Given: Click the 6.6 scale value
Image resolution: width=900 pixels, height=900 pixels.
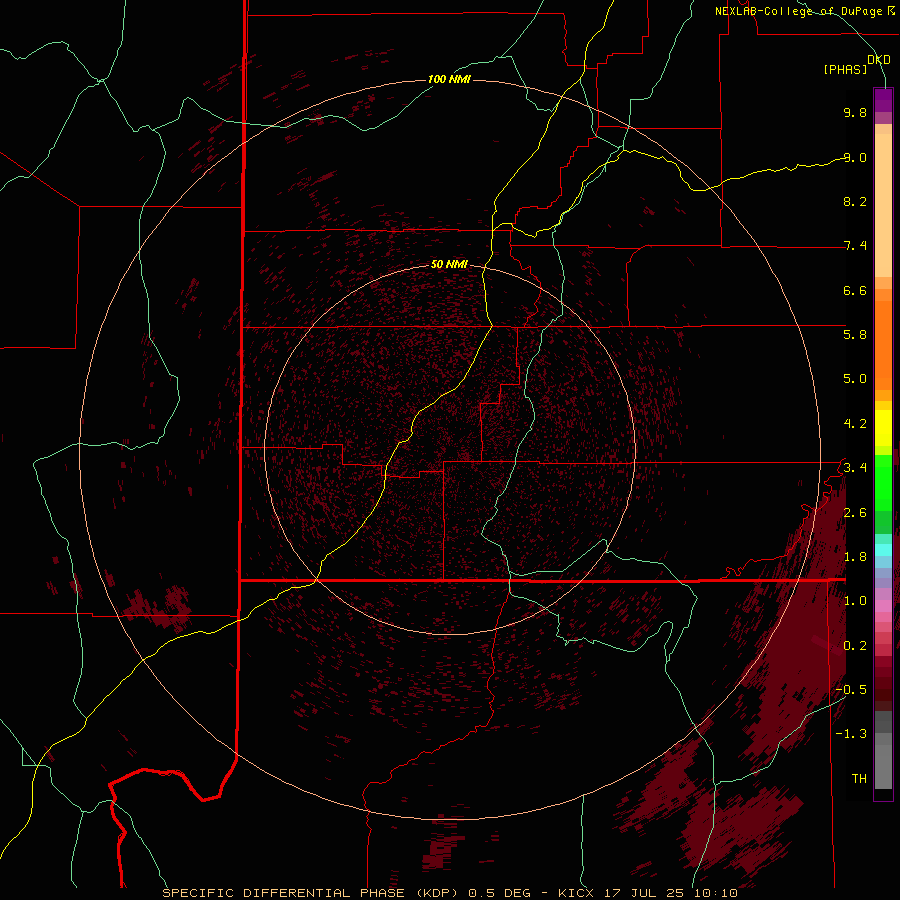Looking at the screenshot, I should pyautogui.click(x=855, y=290).
